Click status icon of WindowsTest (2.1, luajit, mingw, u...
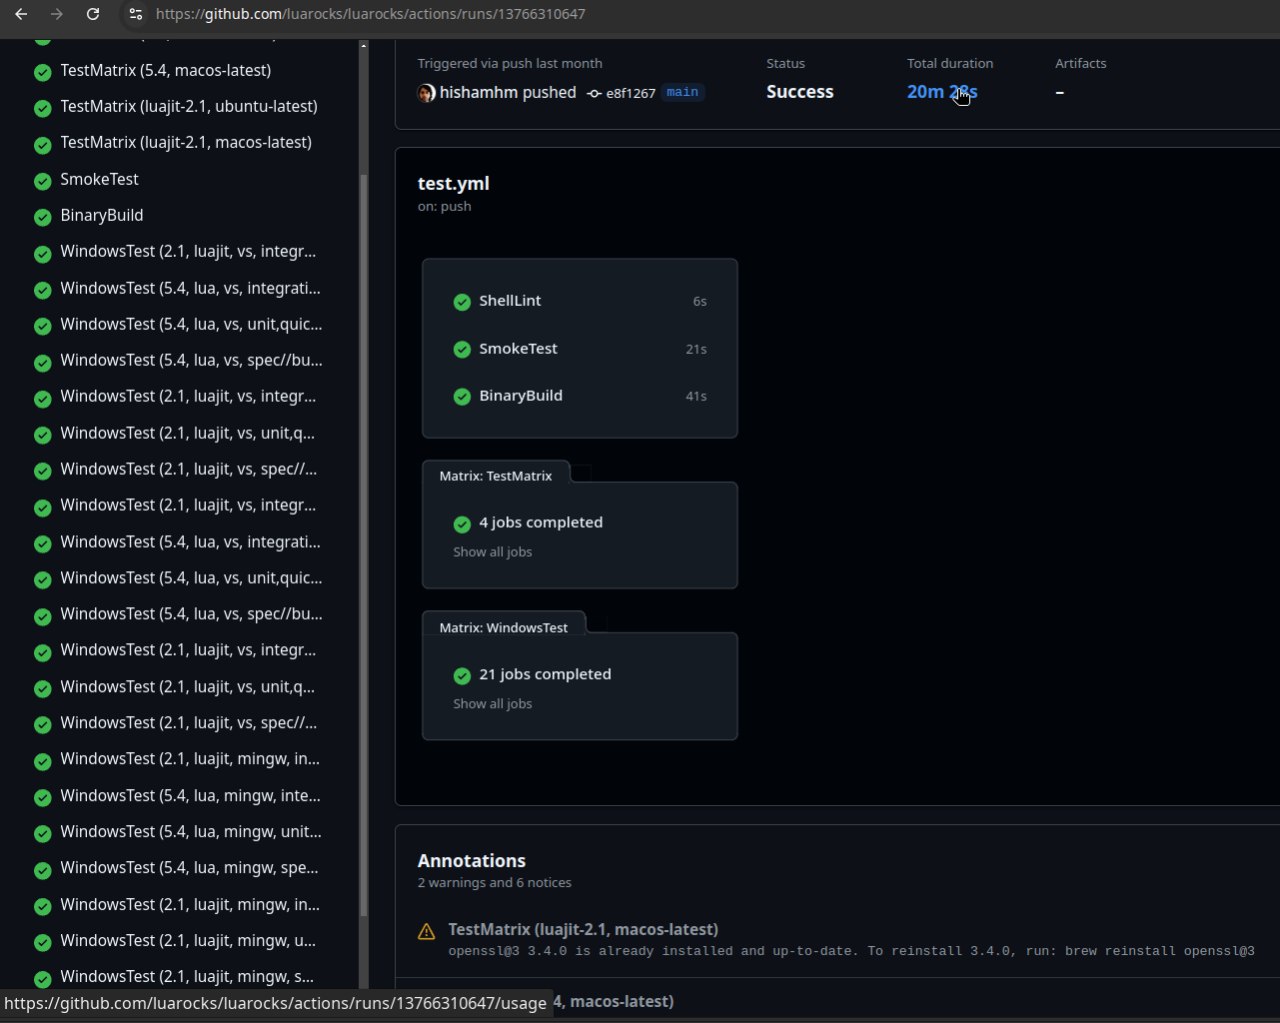 click(42, 943)
